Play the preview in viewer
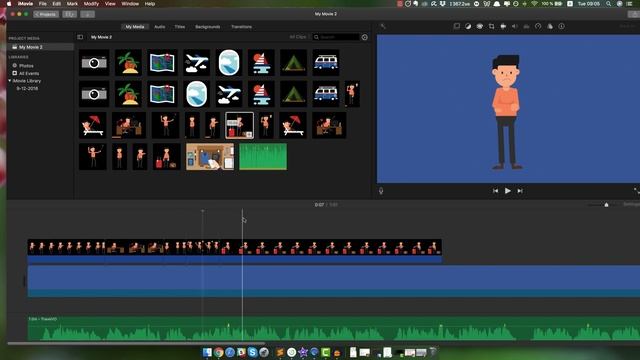This screenshot has width=640, height=360. click(x=507, y=191)
